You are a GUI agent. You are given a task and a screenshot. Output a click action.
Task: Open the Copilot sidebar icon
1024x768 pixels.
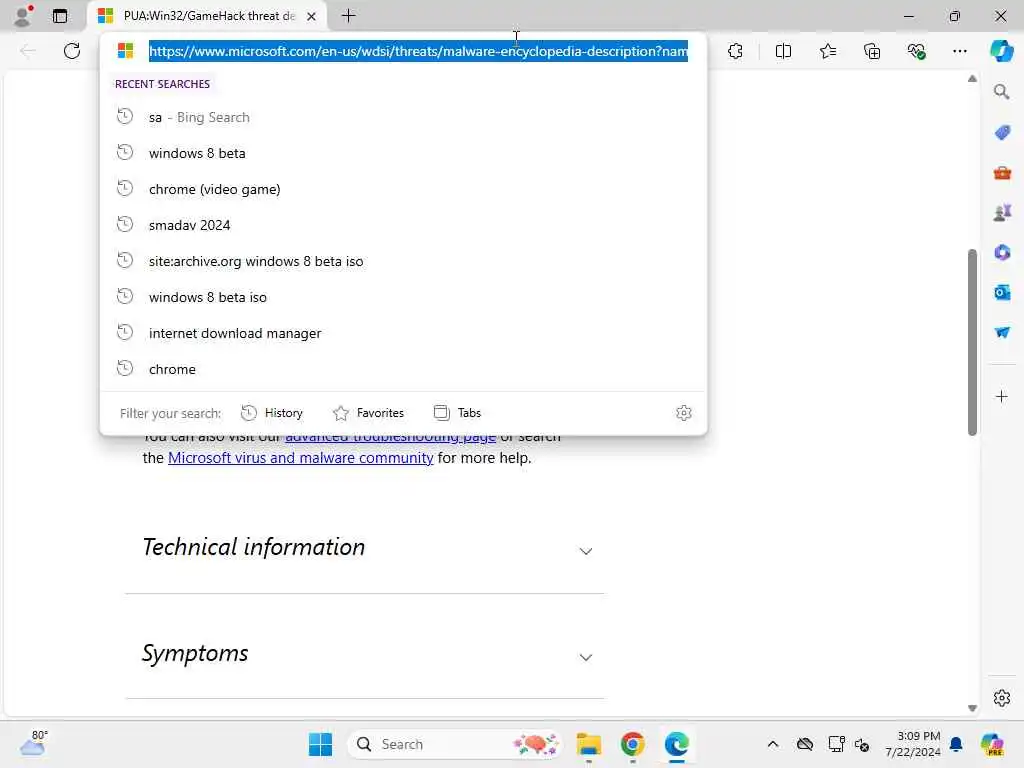pyautogui.click(x=1001, y=50)
